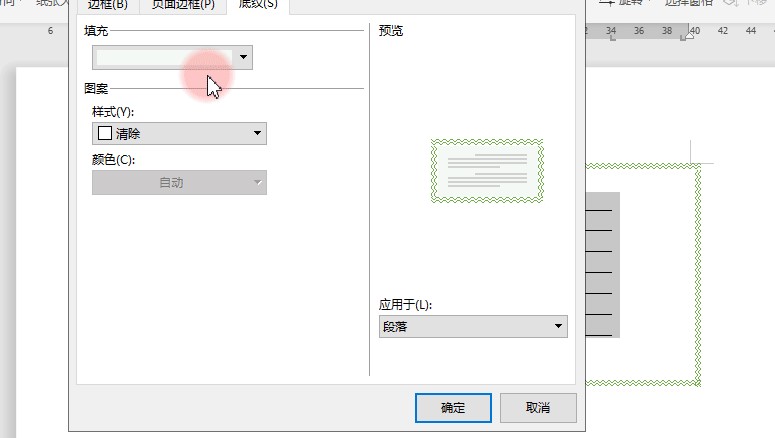This screenshot has width=775, height=438.
Task: Select the 底纹(S) tab
Action: (258, 5)
